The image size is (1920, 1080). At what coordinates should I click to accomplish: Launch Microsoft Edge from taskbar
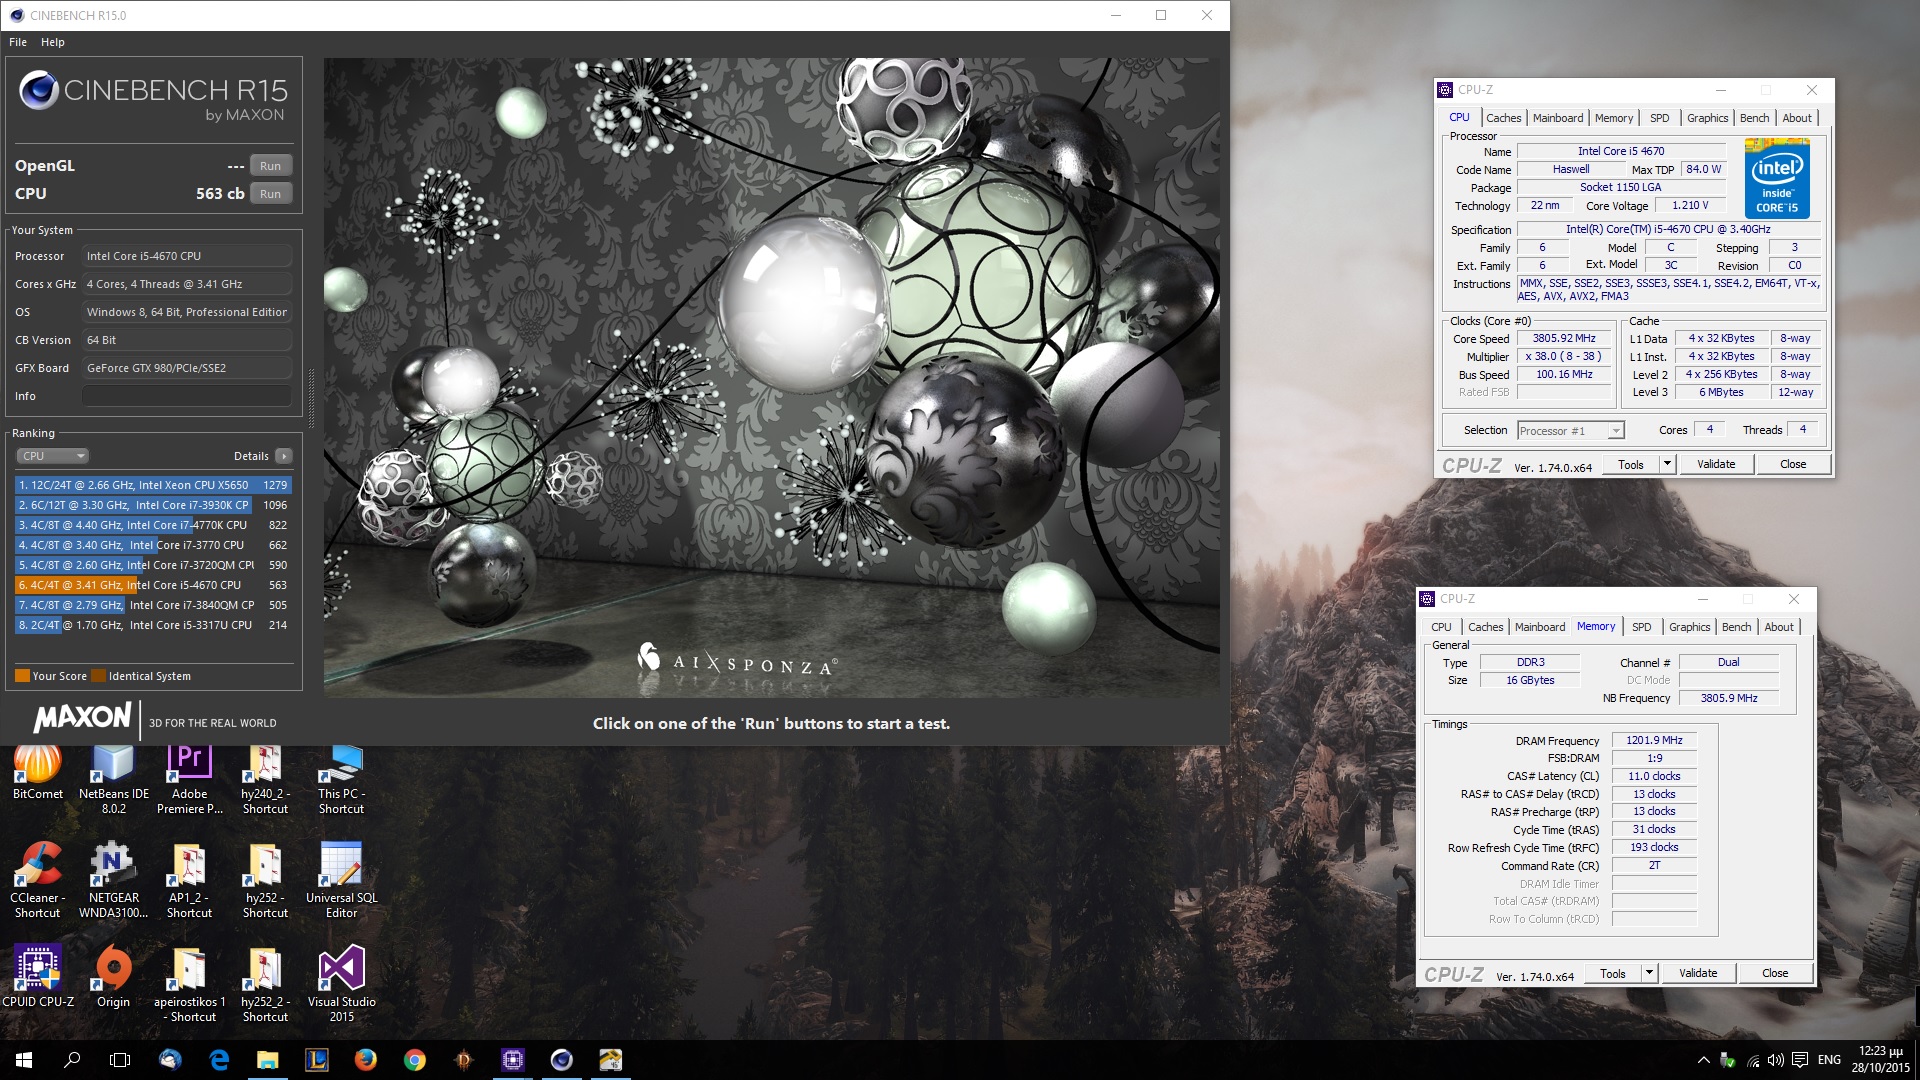tap(219, 1060)
